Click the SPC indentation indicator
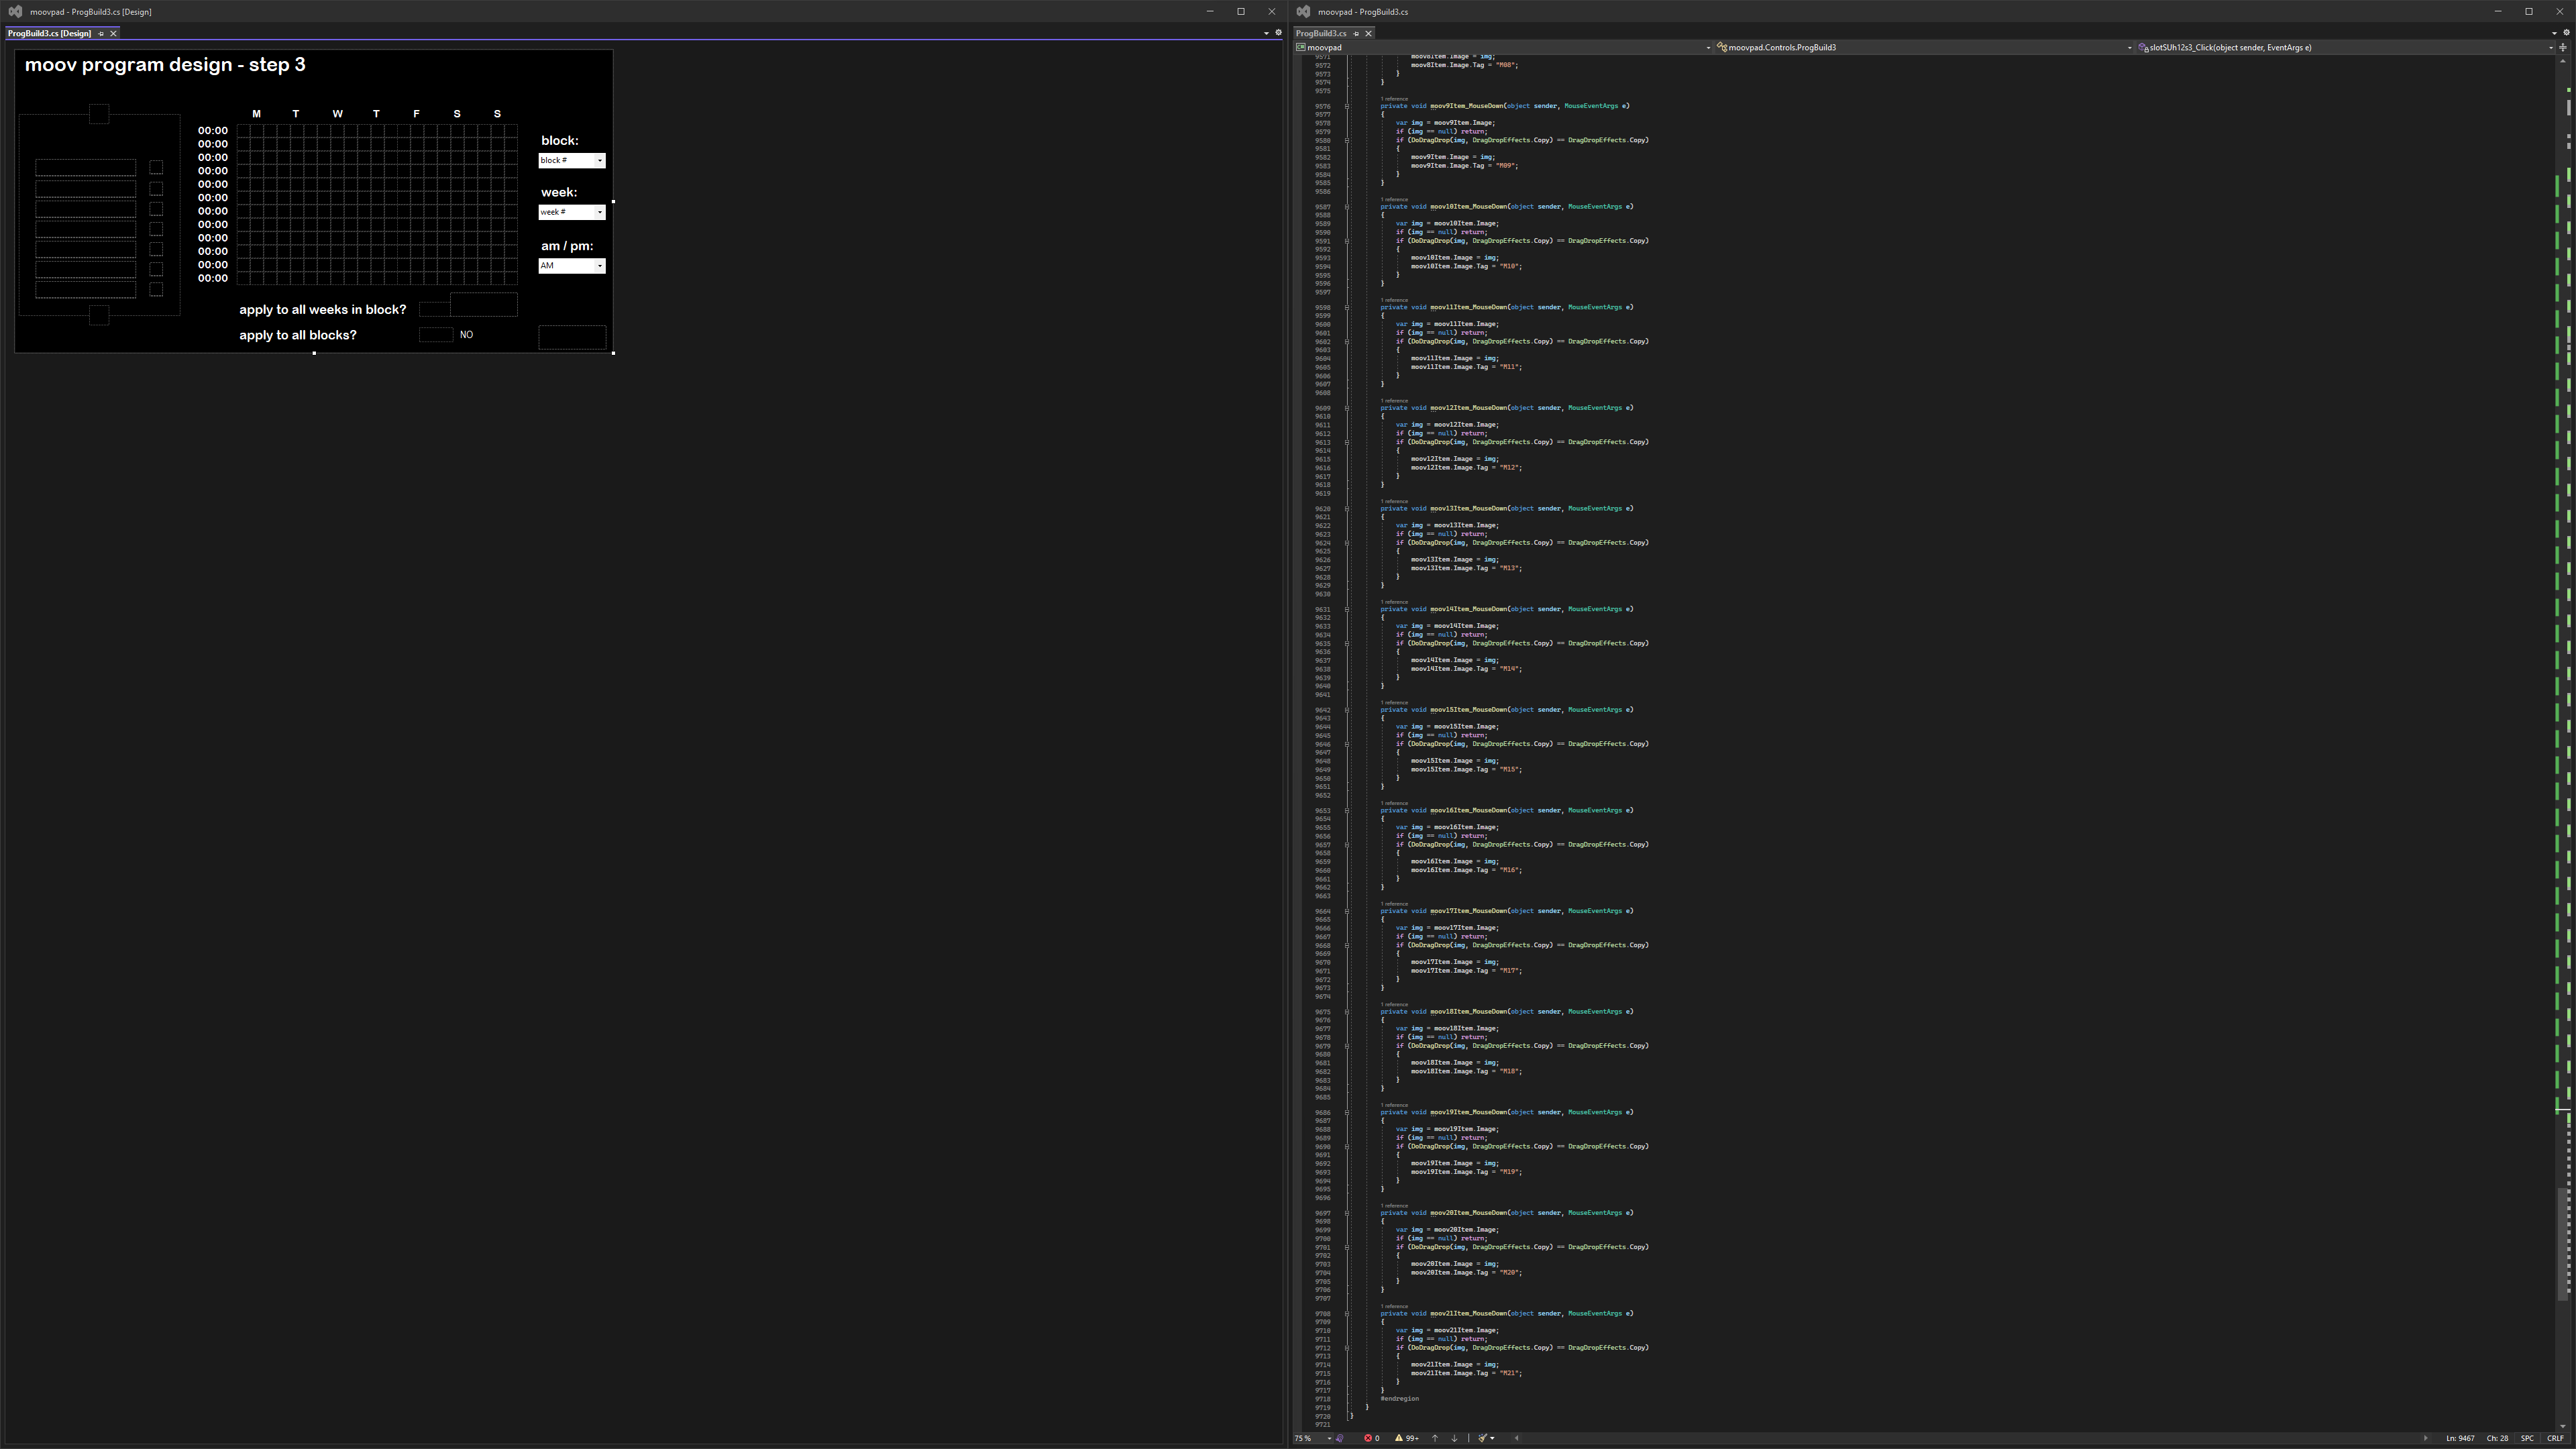 [x=2527, y=1438]
